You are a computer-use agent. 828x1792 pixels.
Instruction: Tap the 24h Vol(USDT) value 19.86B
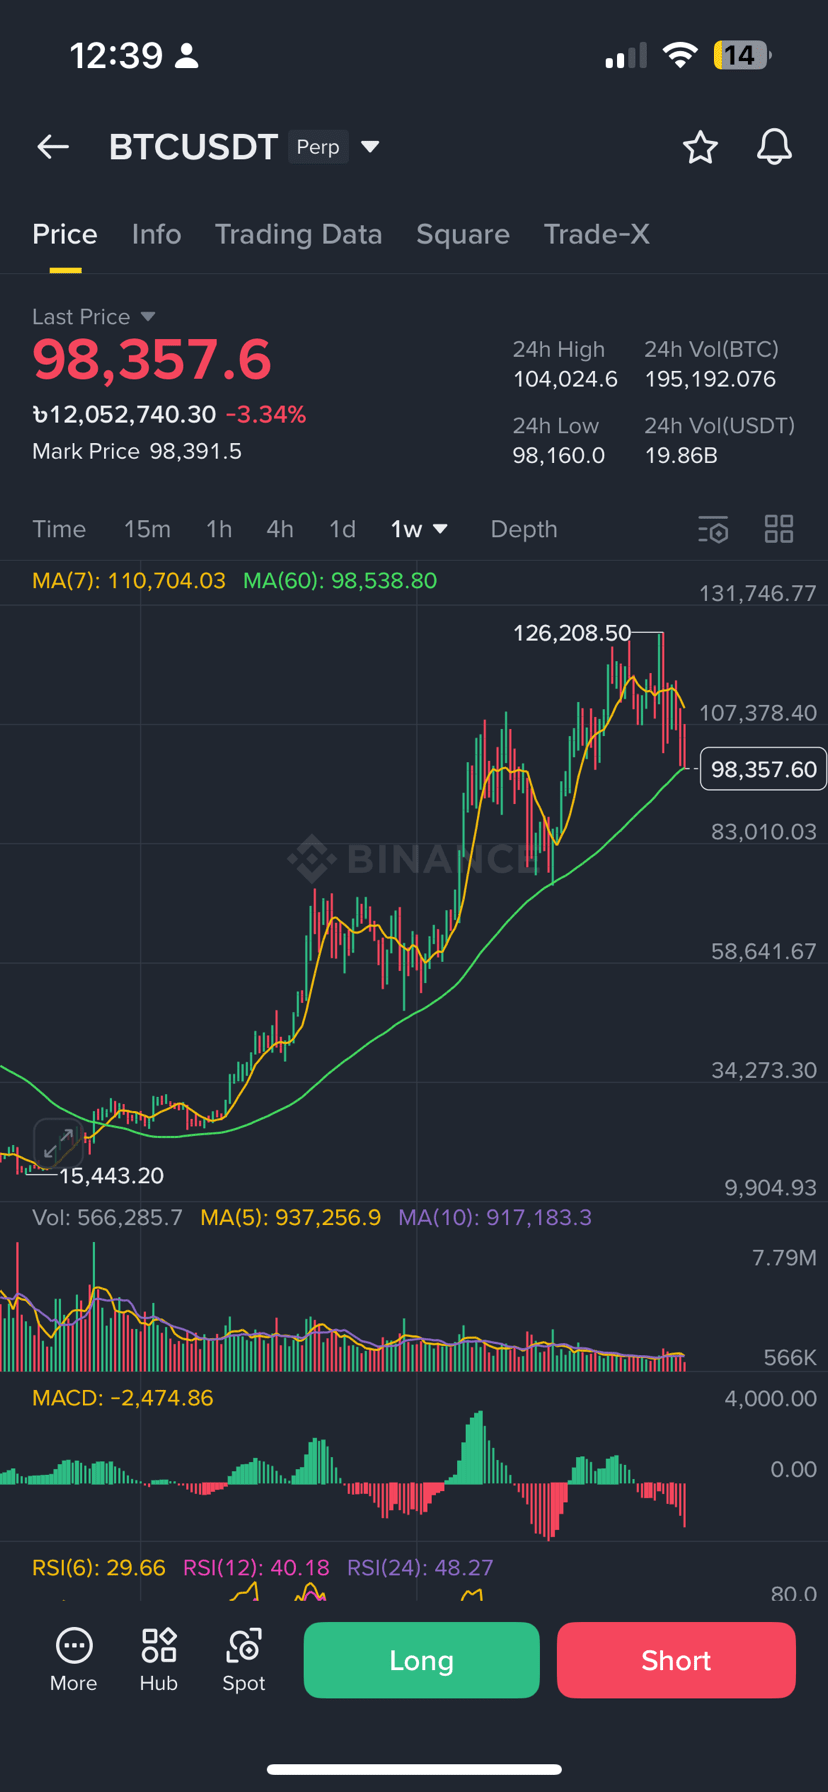pos(681,456)
